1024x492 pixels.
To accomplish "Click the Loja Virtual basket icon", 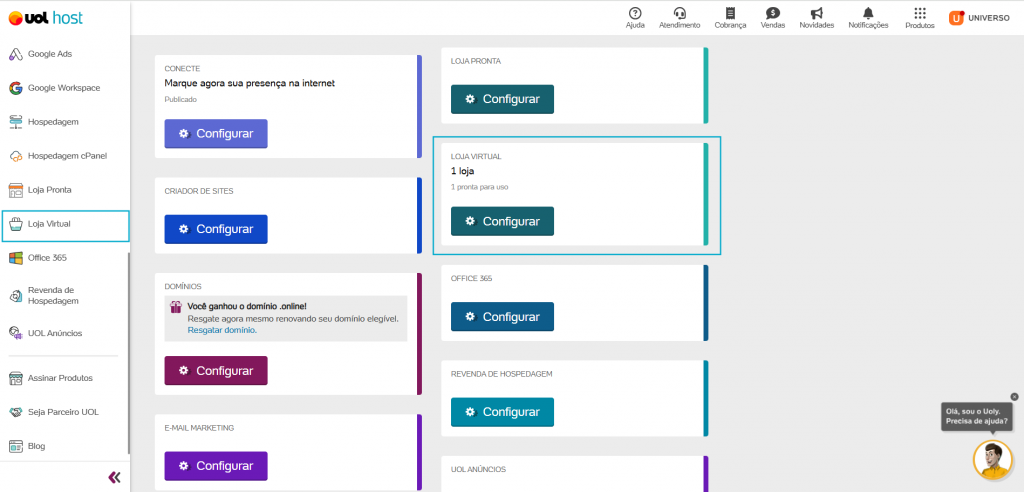I will (x=16, y=224).
